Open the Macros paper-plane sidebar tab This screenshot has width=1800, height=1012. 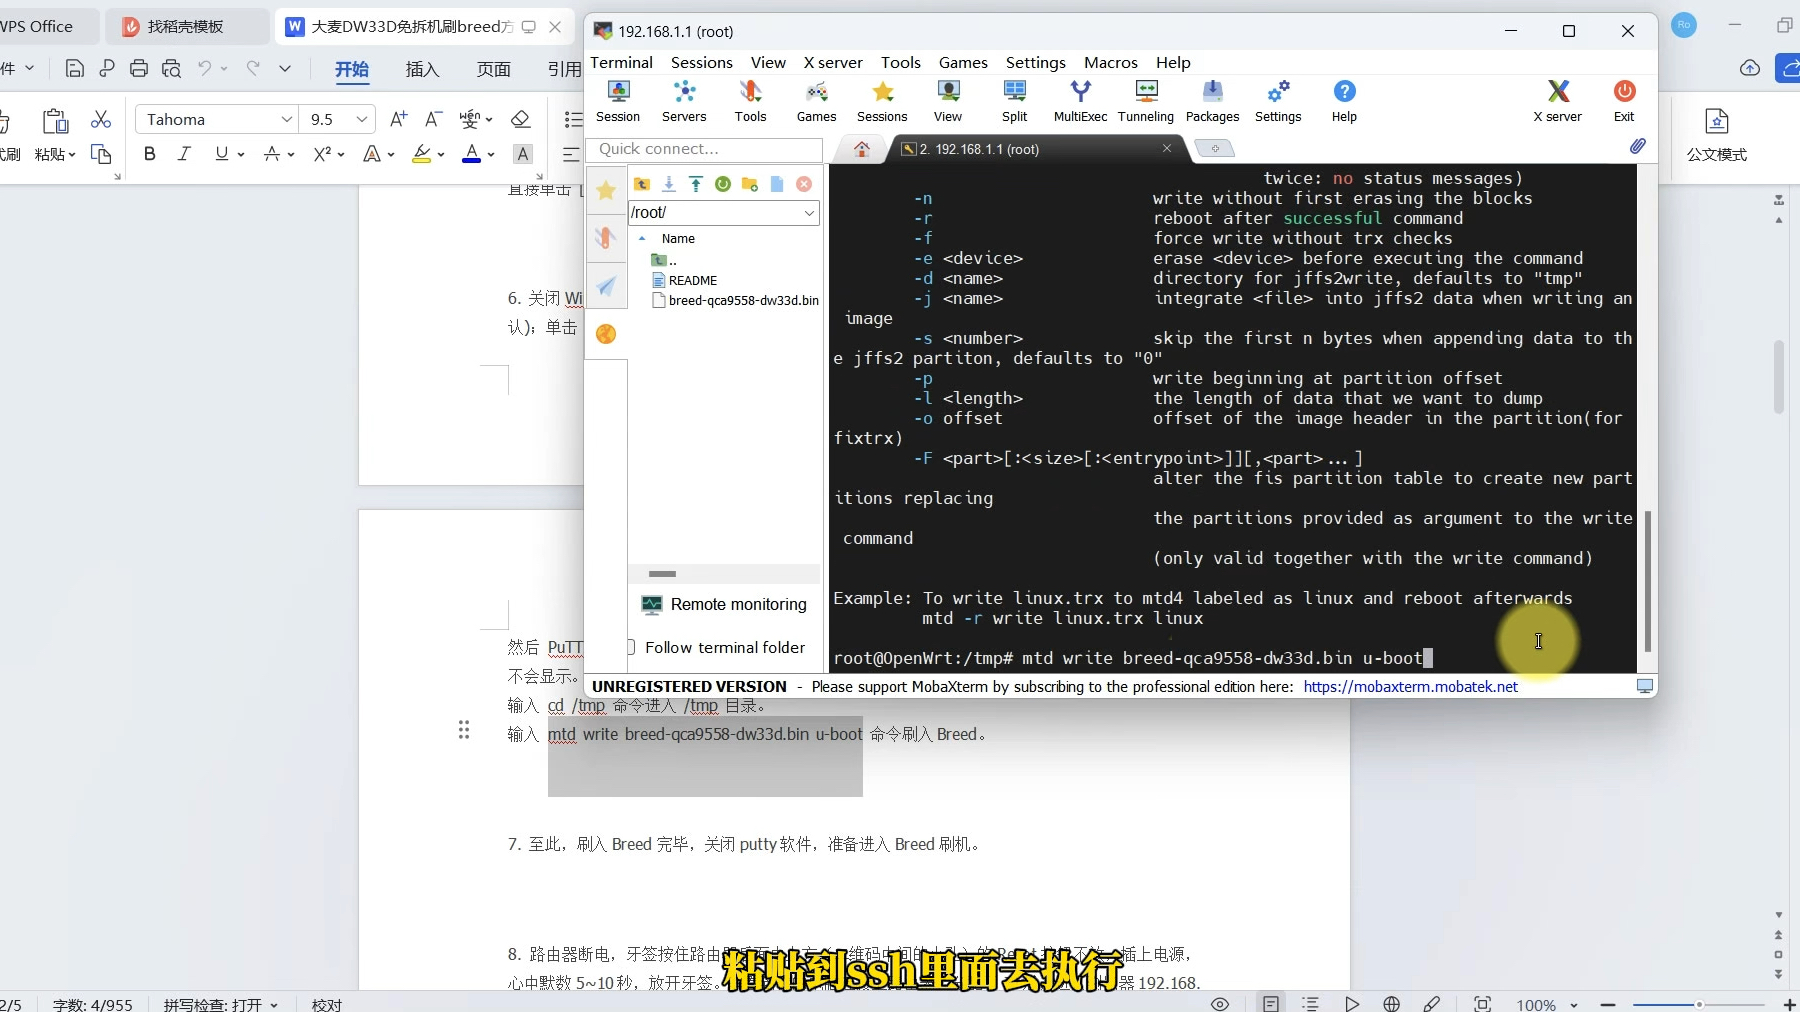(606, 286)
